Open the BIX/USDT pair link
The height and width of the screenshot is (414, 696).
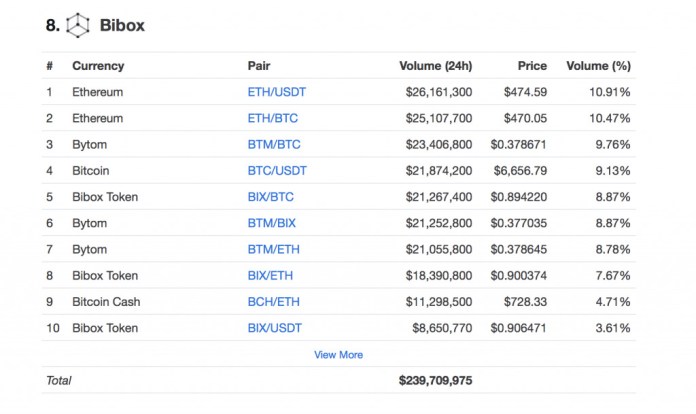(275, 327)
